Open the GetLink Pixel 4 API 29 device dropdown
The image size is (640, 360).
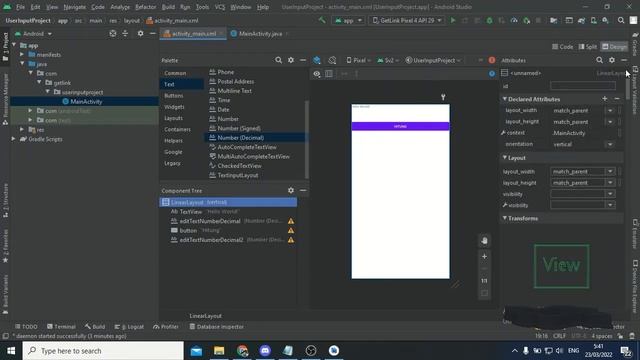pyautogui.click(x=407, y=20)
